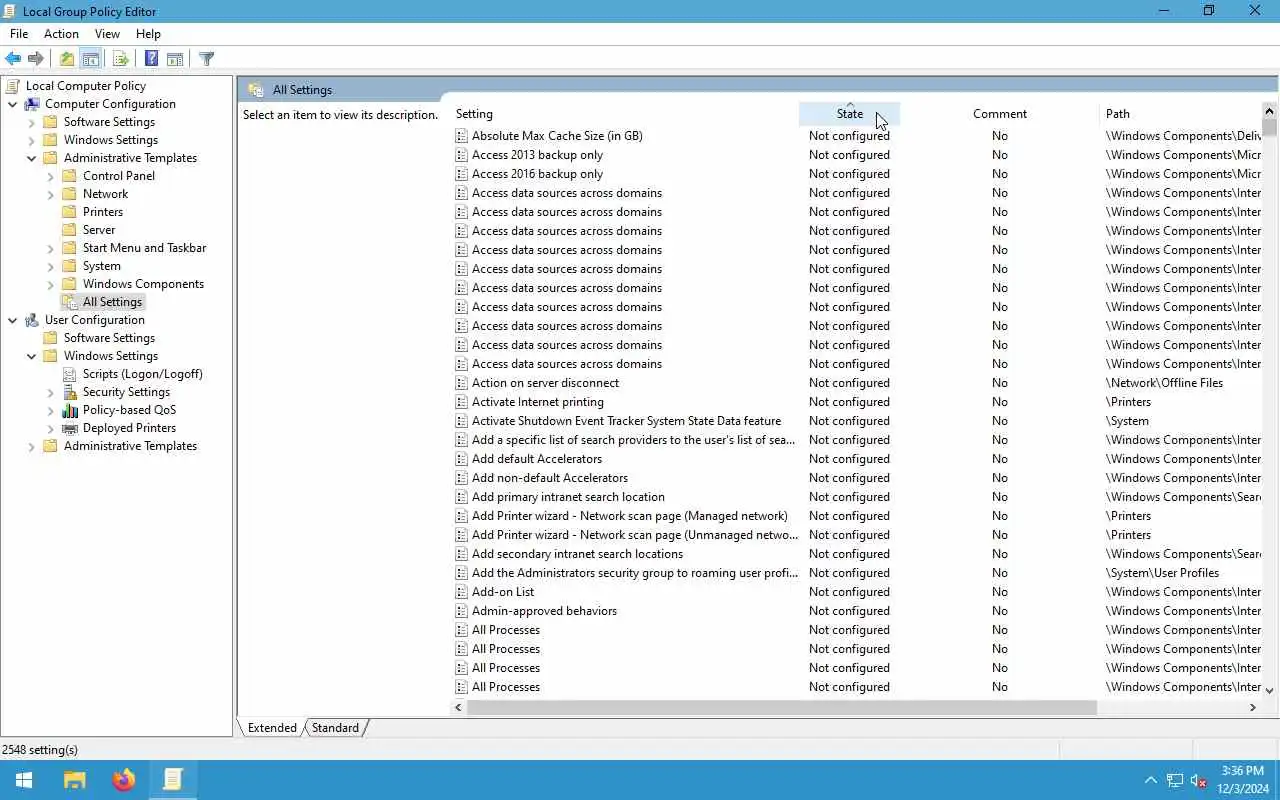Select 'Absolute Max Cache Size (in GB)' setting
The width and height of the screenshot is (1280, 800).
[557, 136]
